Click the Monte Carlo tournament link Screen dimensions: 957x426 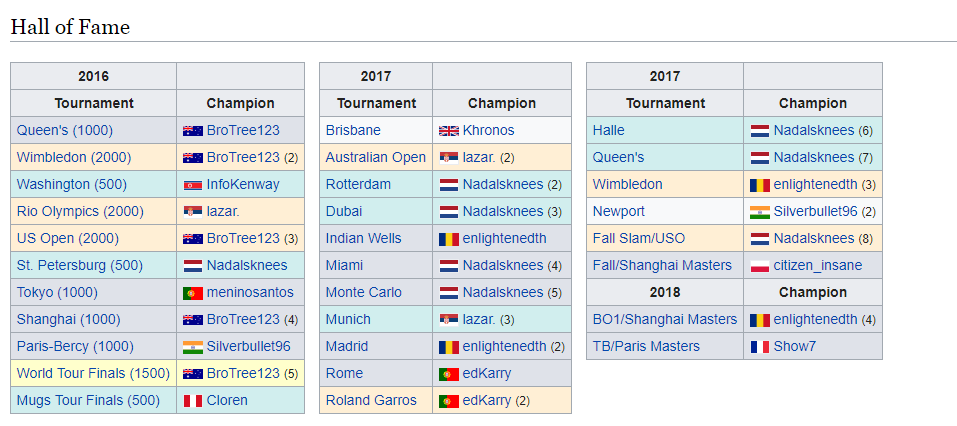(364, 292)
